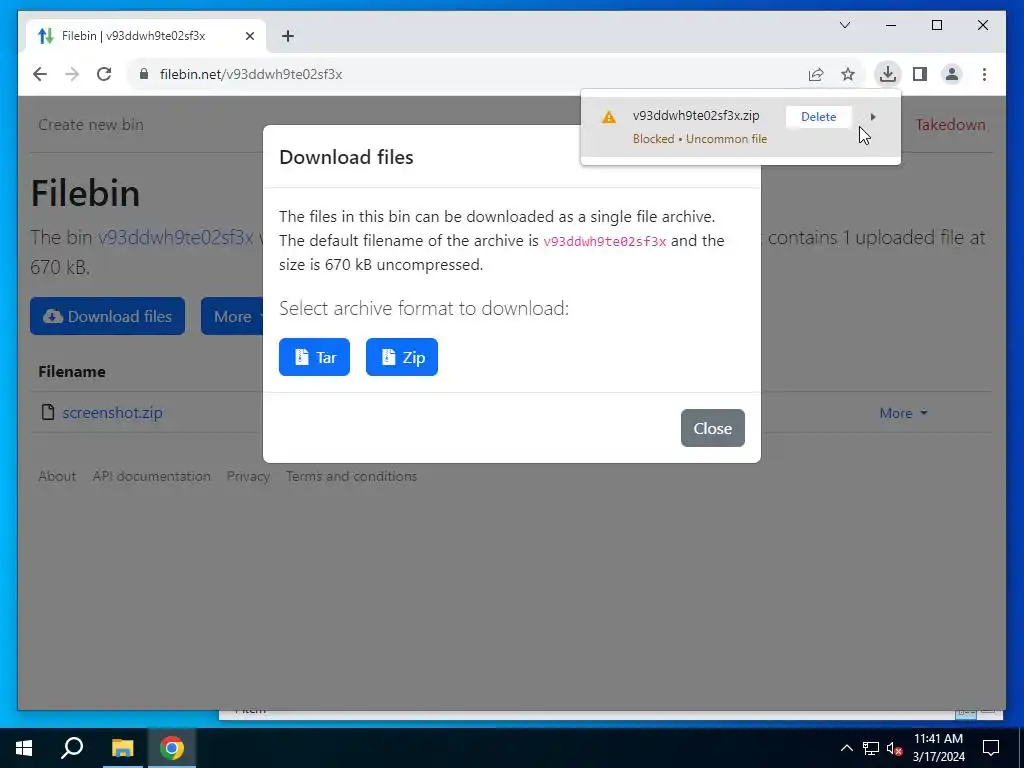Viewport: 1024px width, 768px height.
Task: Open a new tab with plus button
Action: 288,36
